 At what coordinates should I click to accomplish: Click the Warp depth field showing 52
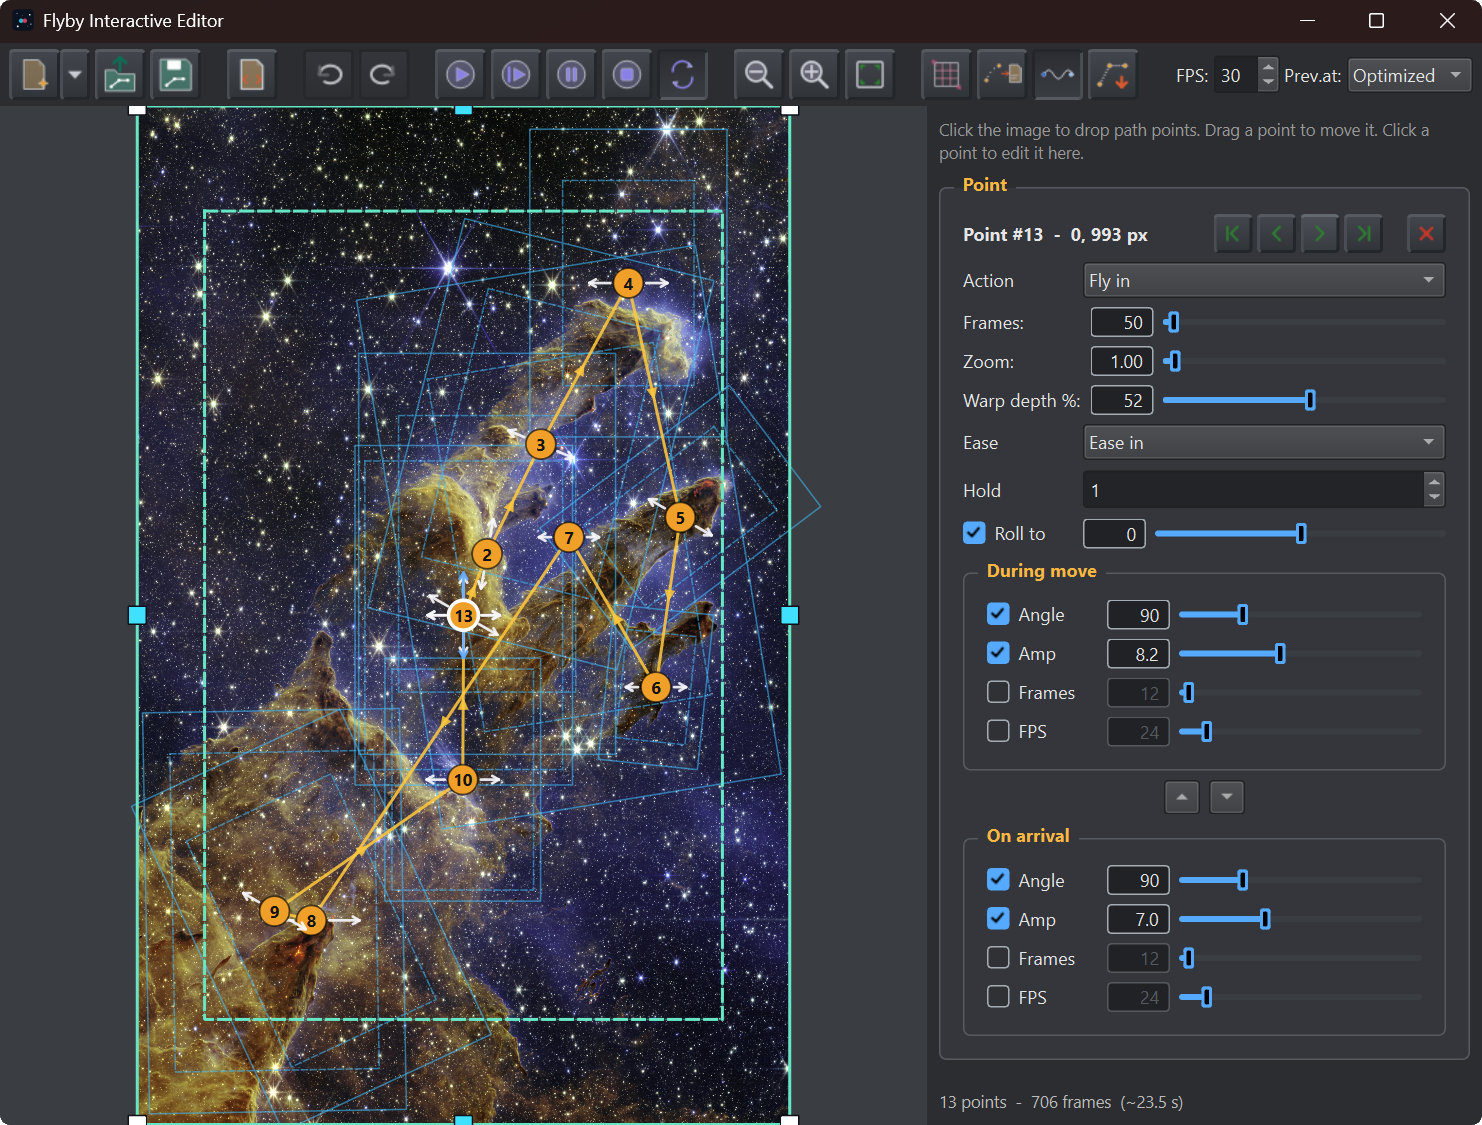(1122, 401)
